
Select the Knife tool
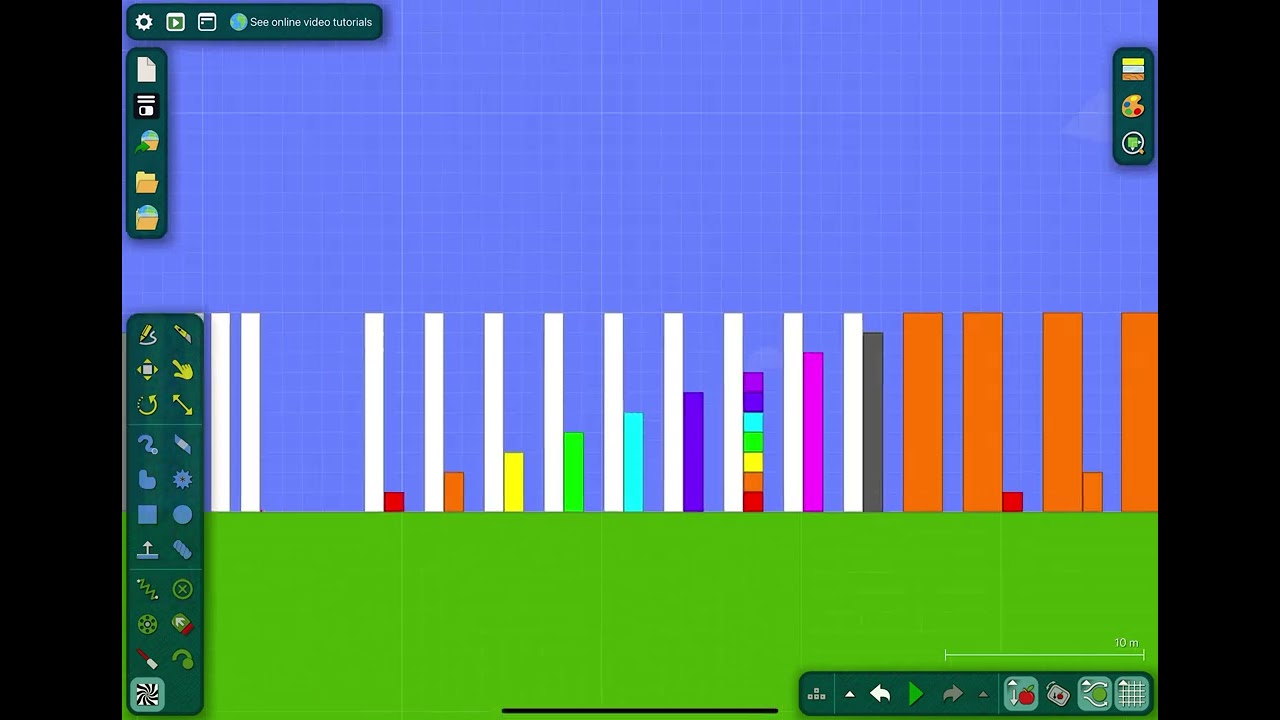[x=182, y=334]
